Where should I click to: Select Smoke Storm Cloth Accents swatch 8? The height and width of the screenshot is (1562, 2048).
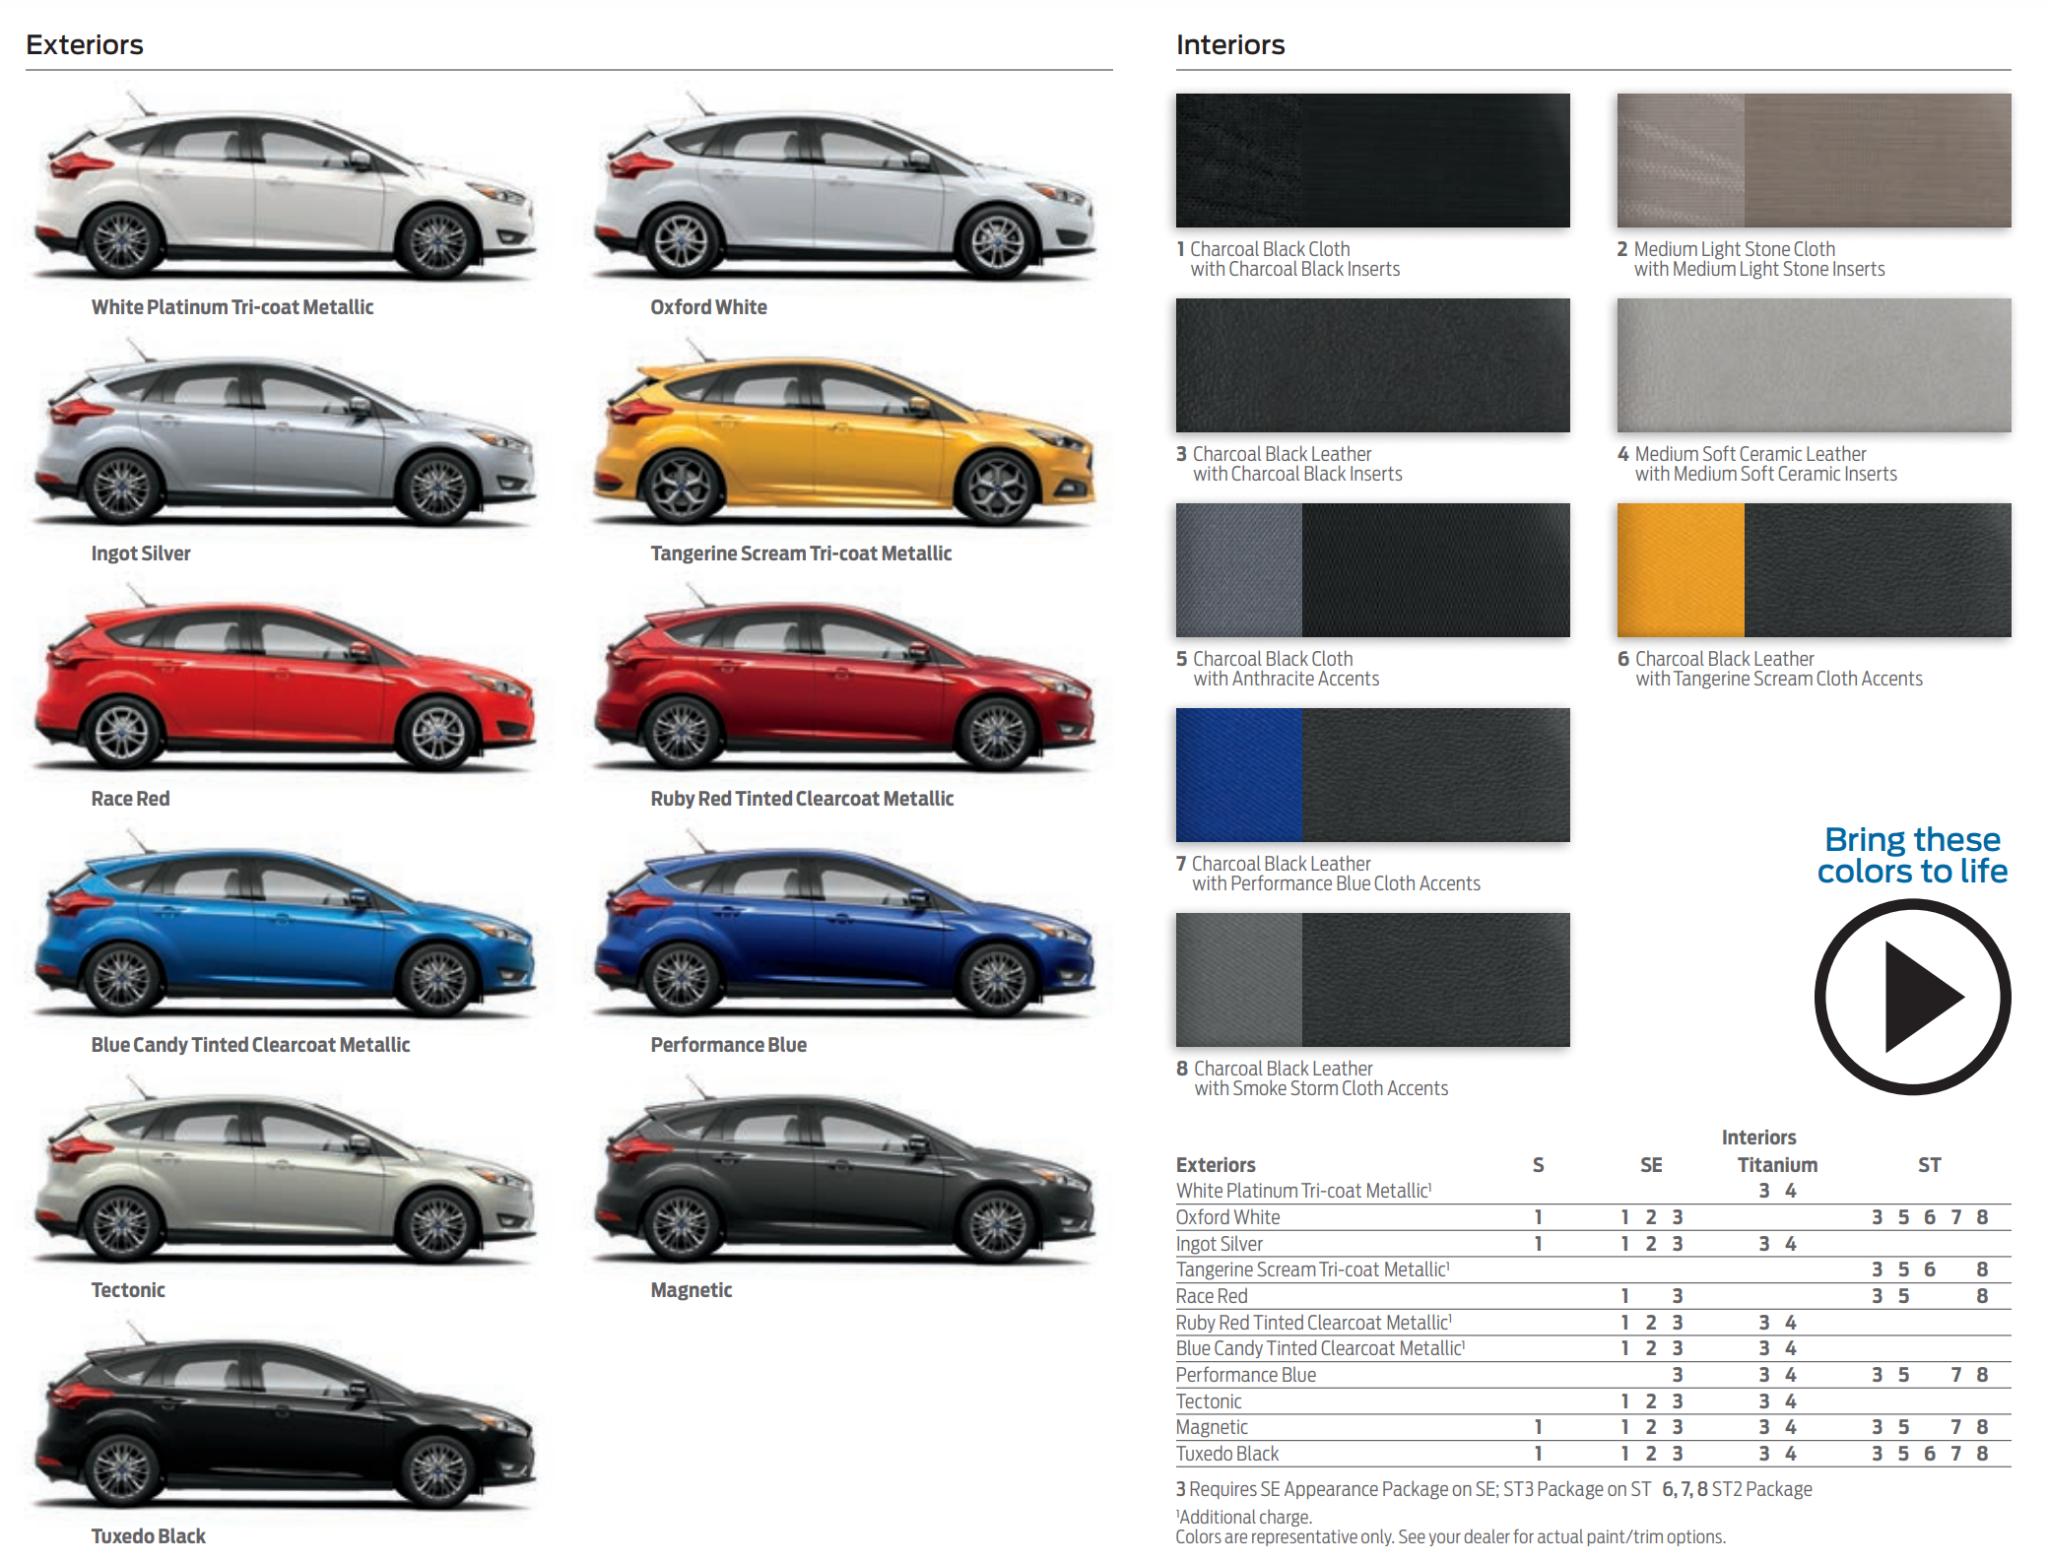(1372, 980)
